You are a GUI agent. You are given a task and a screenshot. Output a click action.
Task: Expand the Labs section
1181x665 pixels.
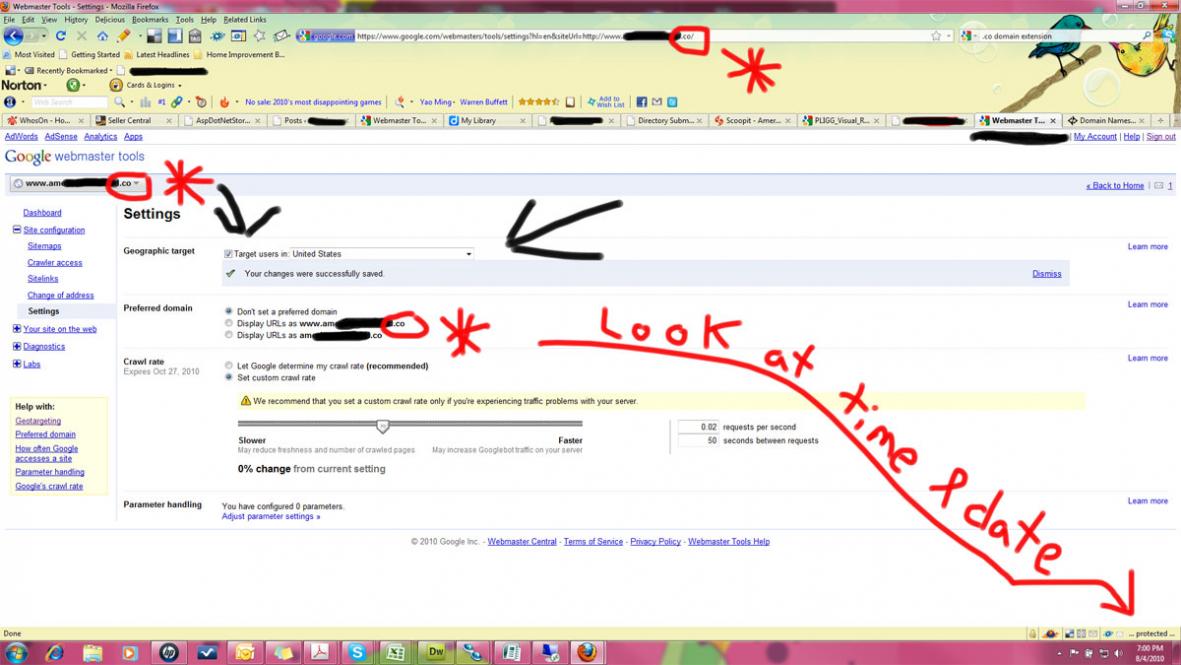17,364
